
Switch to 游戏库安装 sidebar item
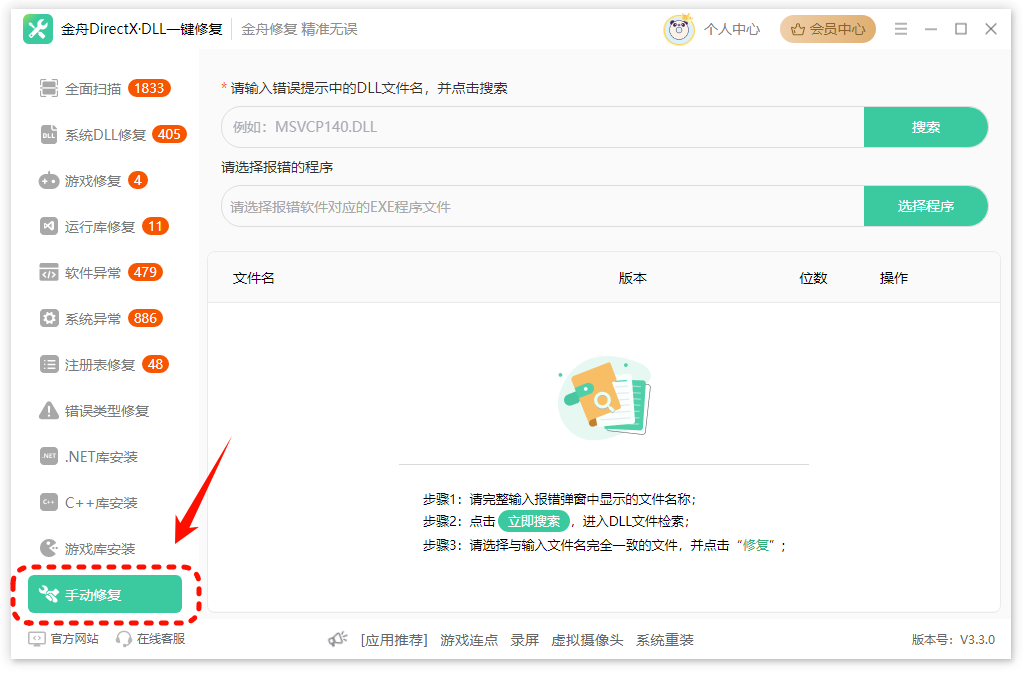click(88, 549)
